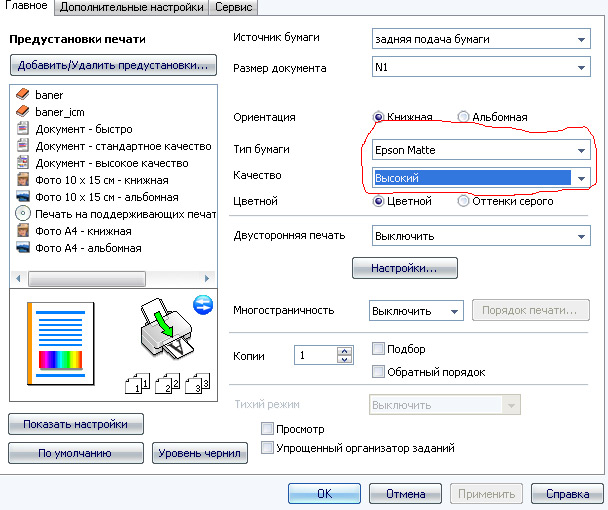
Task: Switch to Дополнительные настройки tab
Action: tap(131, 7)
